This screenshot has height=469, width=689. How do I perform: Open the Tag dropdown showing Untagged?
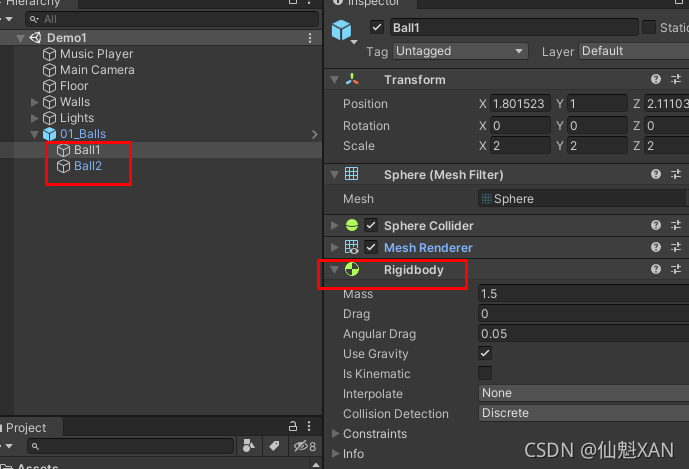point(460,51)
